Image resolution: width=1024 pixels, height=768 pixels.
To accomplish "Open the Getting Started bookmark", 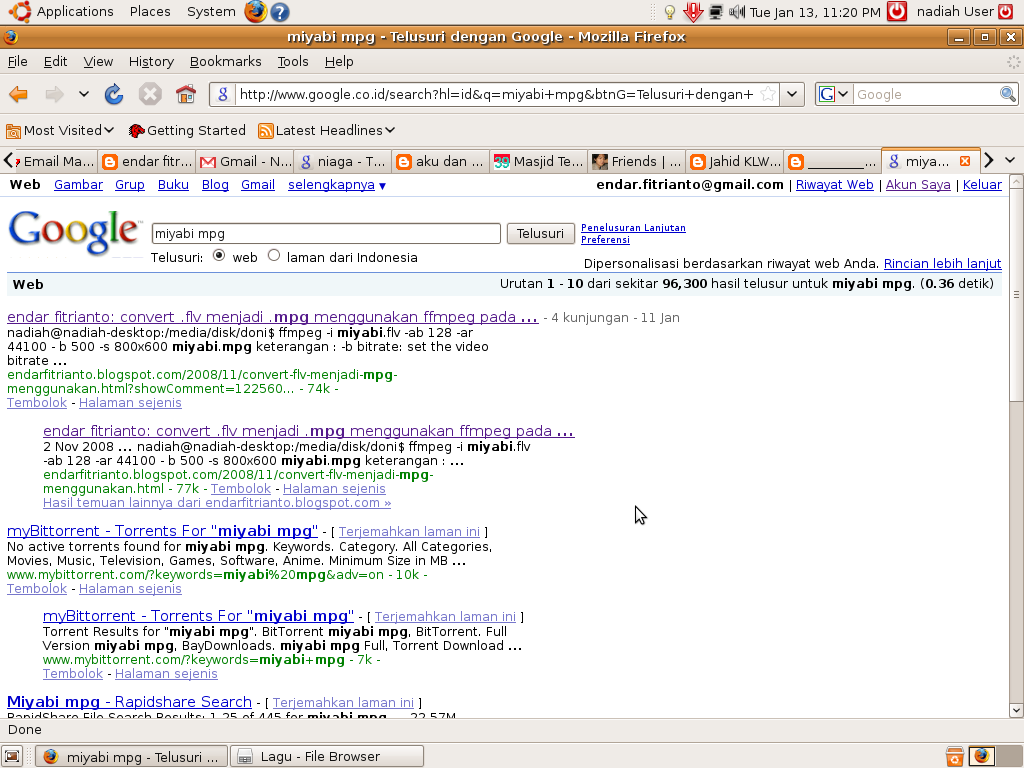I will point(187,131).
